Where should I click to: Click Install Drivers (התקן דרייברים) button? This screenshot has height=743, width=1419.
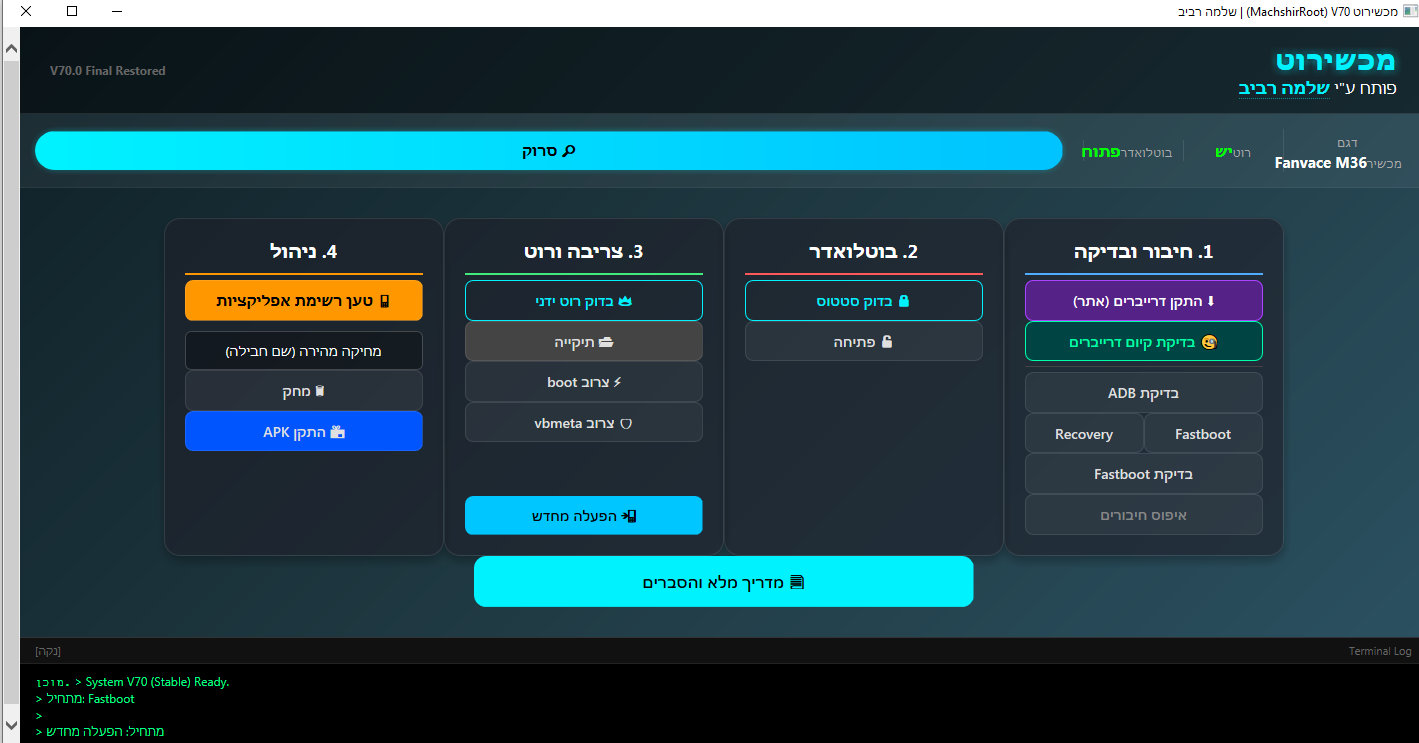click(x=1143, y=301)
